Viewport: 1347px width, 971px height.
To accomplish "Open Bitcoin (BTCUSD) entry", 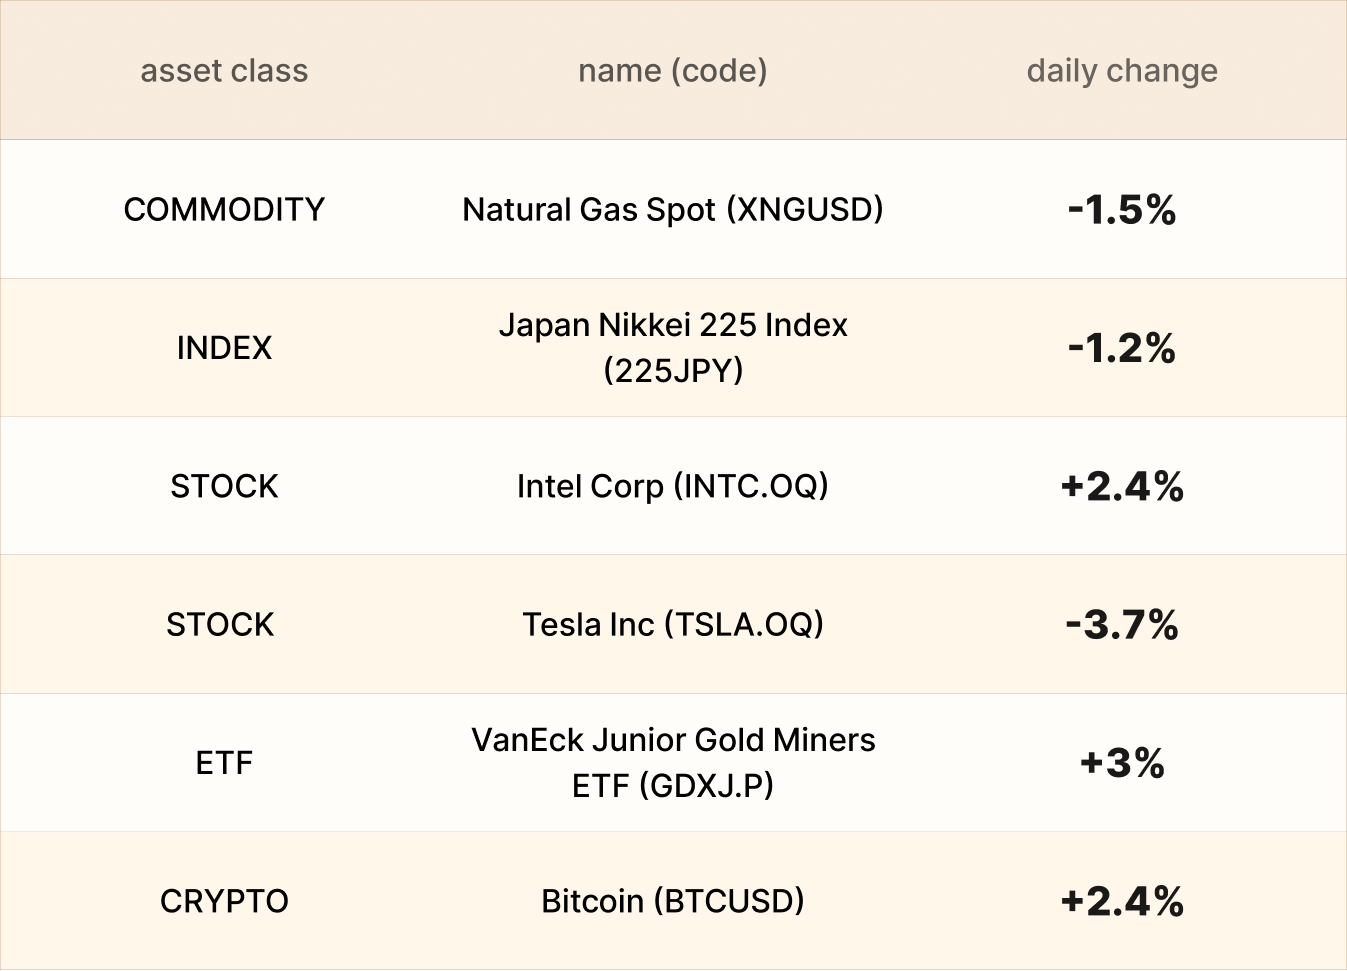I will (672, 901).
